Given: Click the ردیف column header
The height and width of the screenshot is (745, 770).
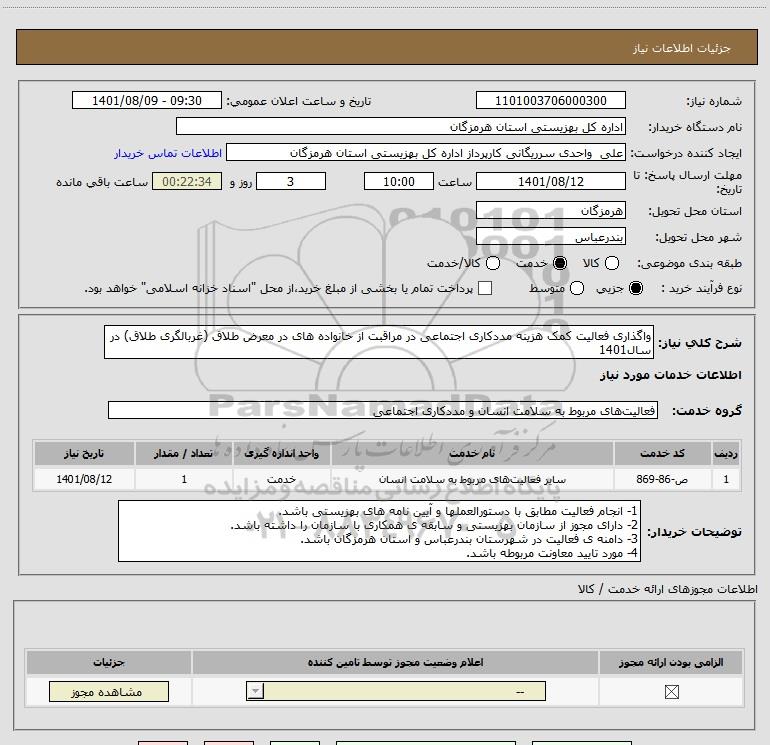Looking at the screenshot, I should pyautogui.click(x=726, y=453).
